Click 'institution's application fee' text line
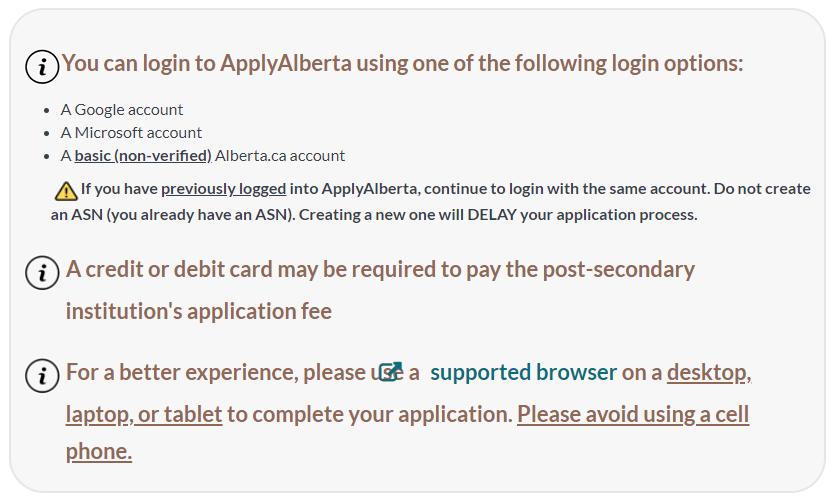Screen dimensions: 835x499 click(x=199, y=312)
